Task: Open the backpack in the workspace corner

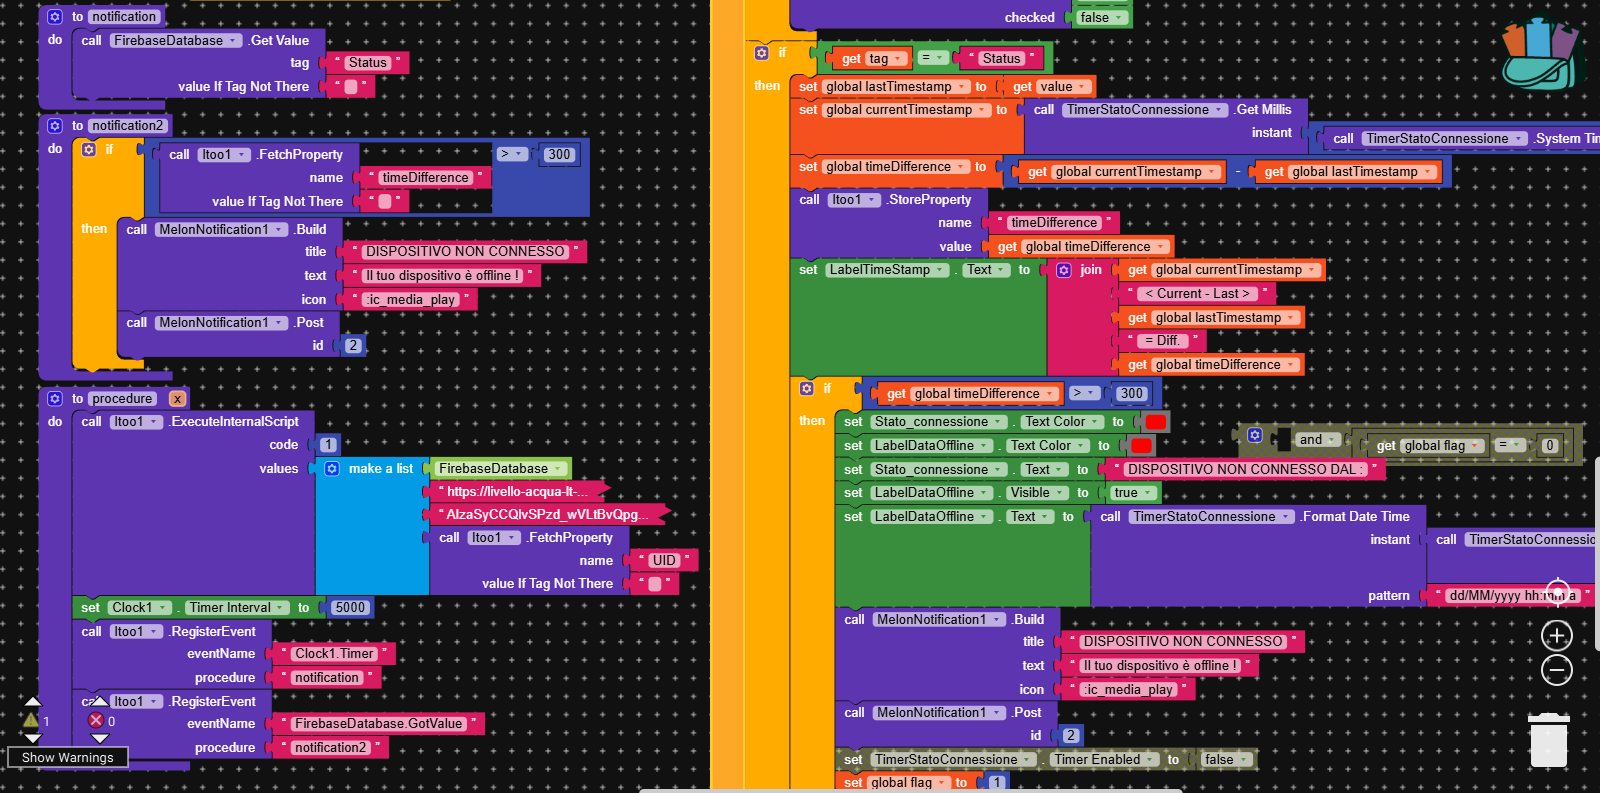Action: [x=1542, y=56]
